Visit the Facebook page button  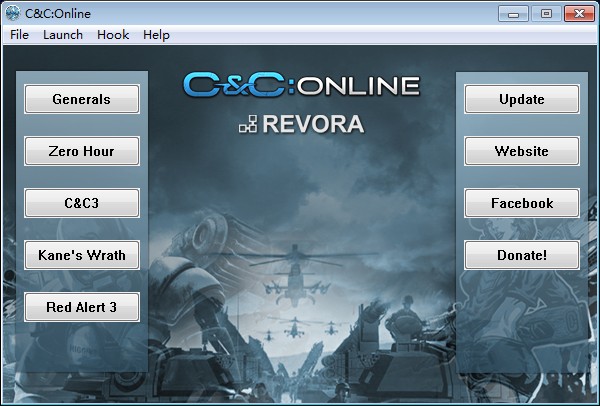pos(522,203)
